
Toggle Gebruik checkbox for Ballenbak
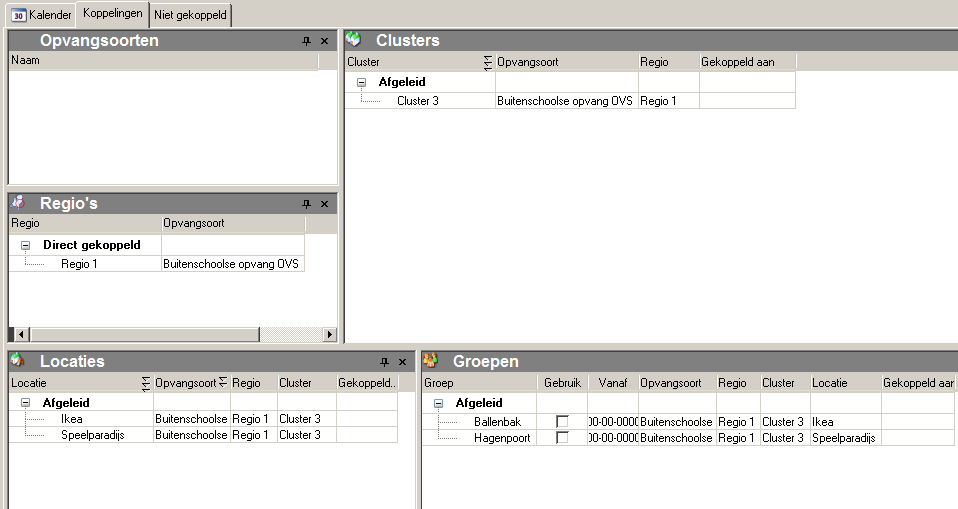point(562,422)
